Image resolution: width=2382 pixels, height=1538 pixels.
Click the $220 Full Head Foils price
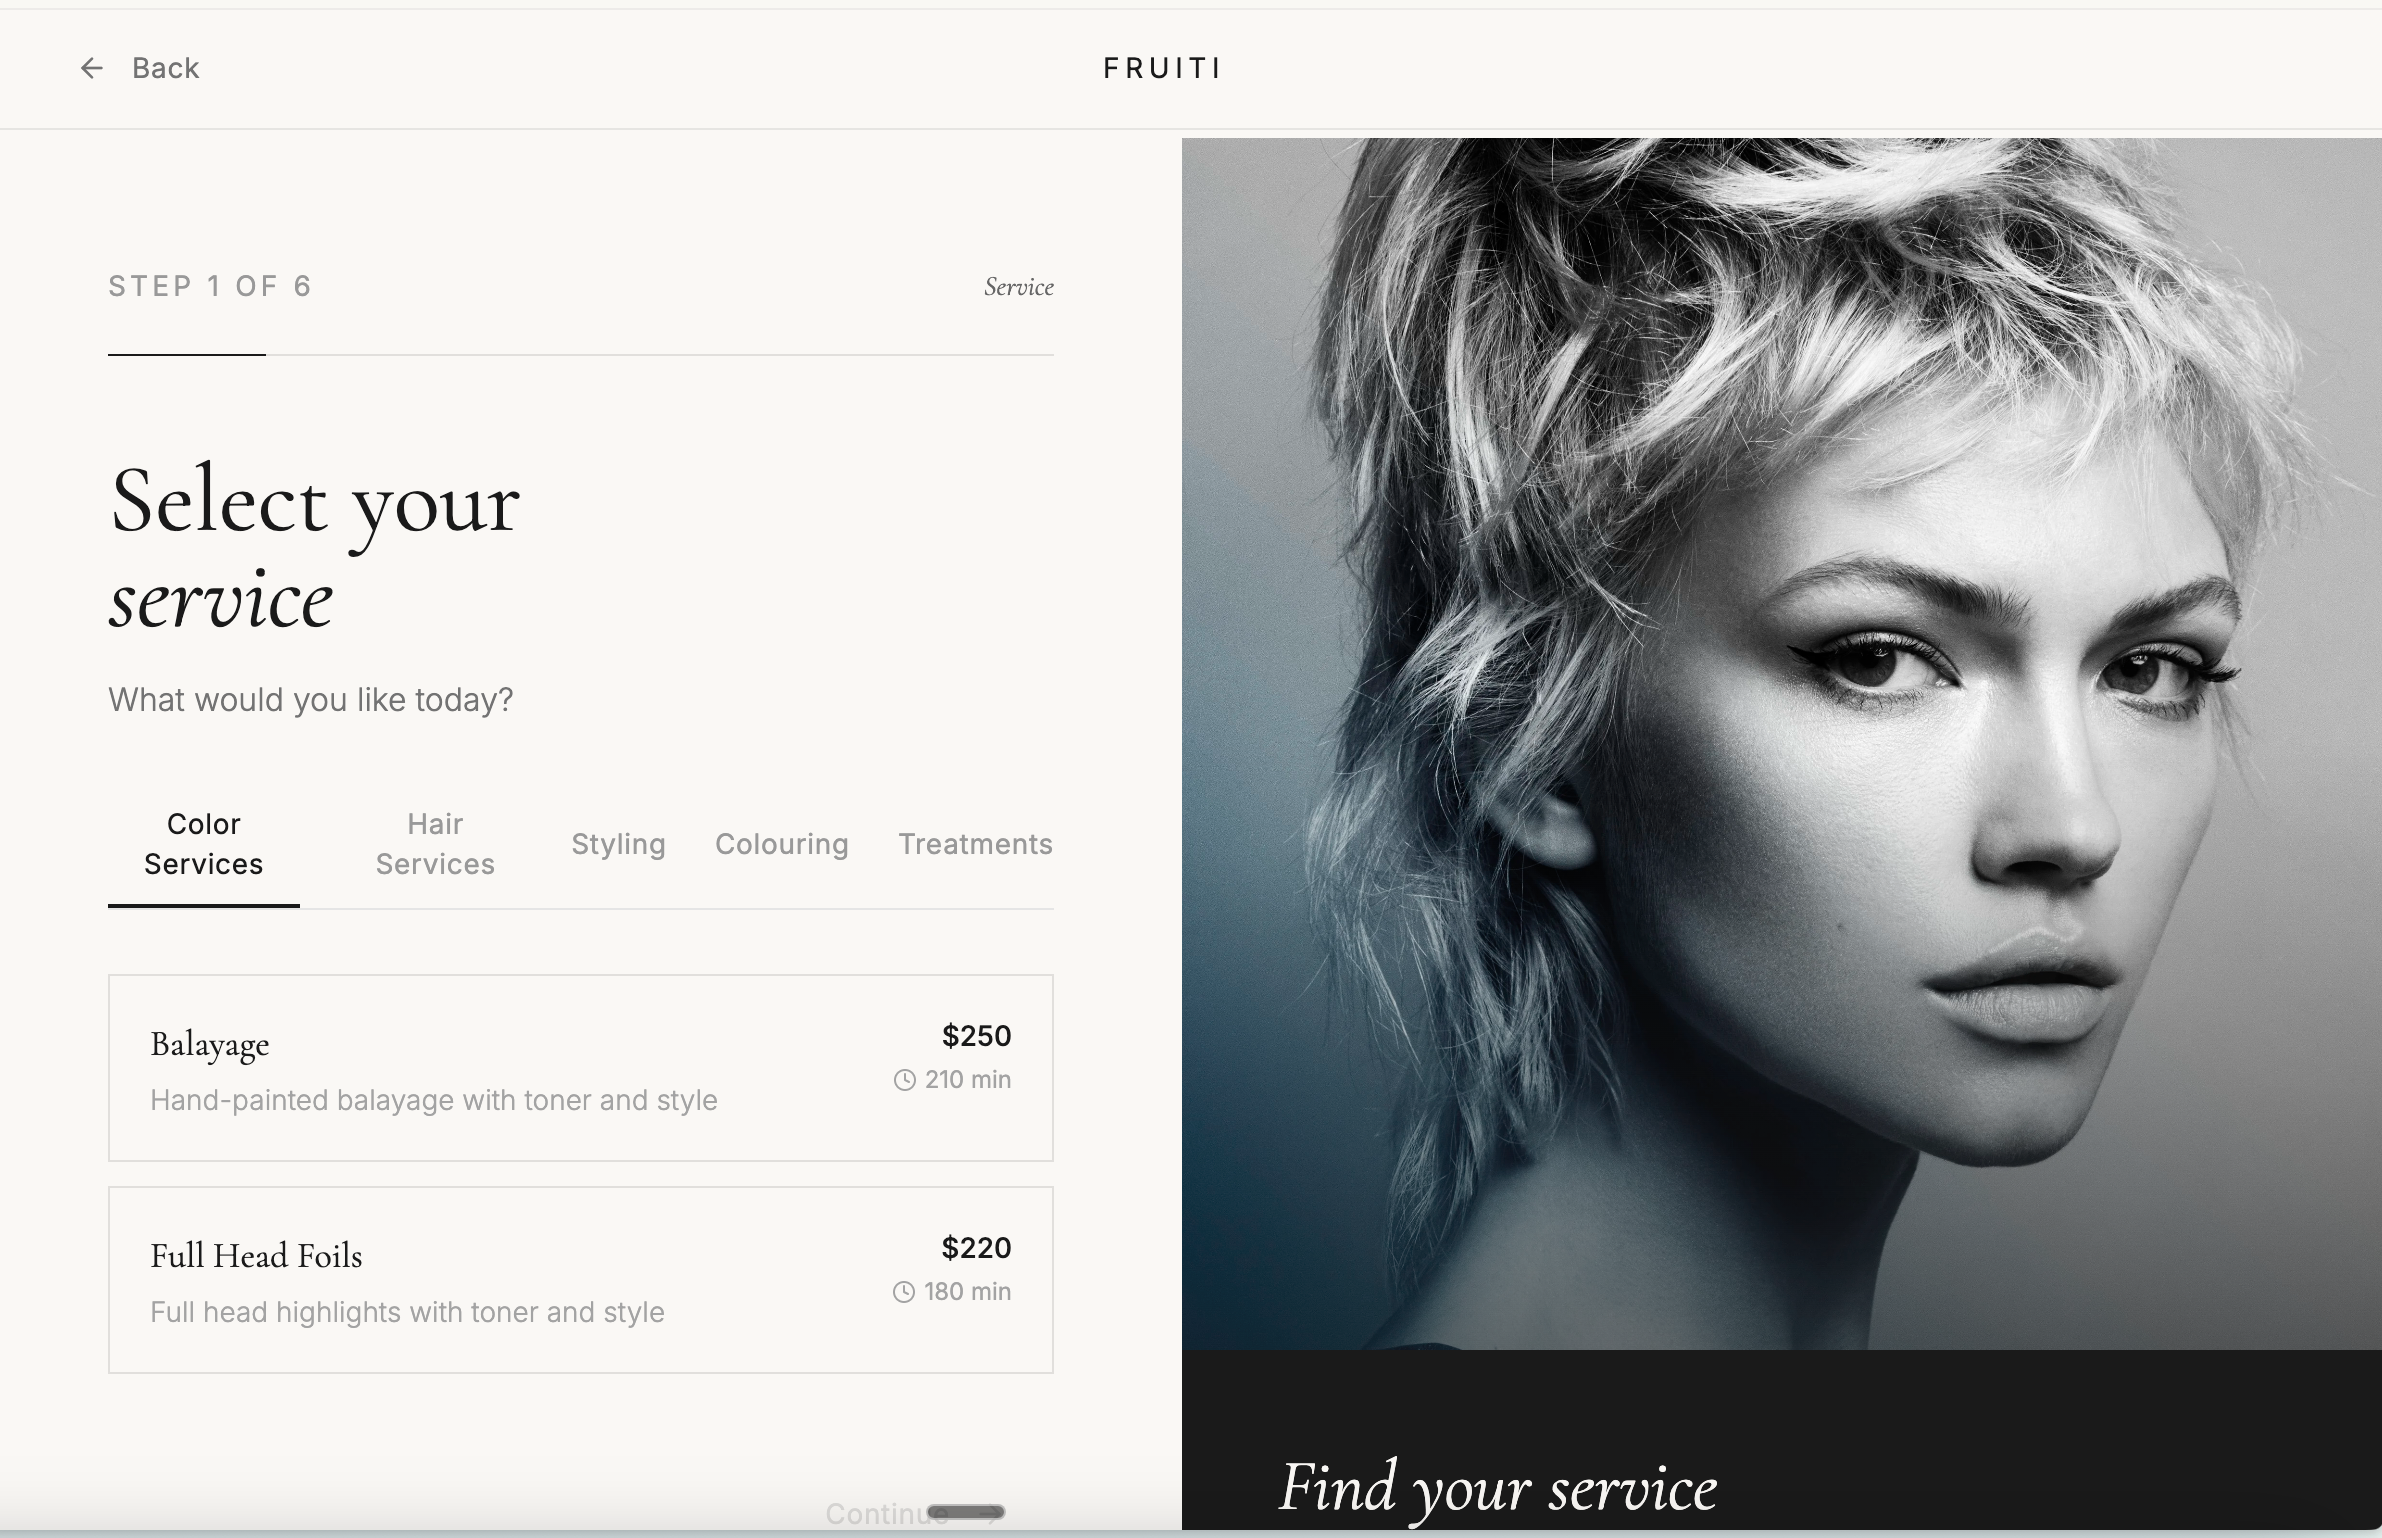[x=977, y=1248]
